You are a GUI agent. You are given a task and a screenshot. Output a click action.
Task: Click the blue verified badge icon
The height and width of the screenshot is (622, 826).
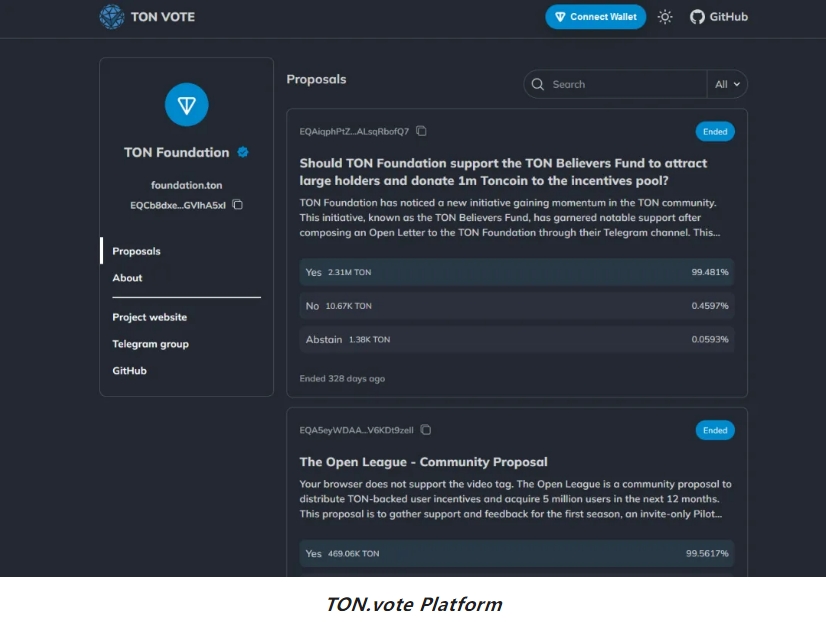[243, 152]
